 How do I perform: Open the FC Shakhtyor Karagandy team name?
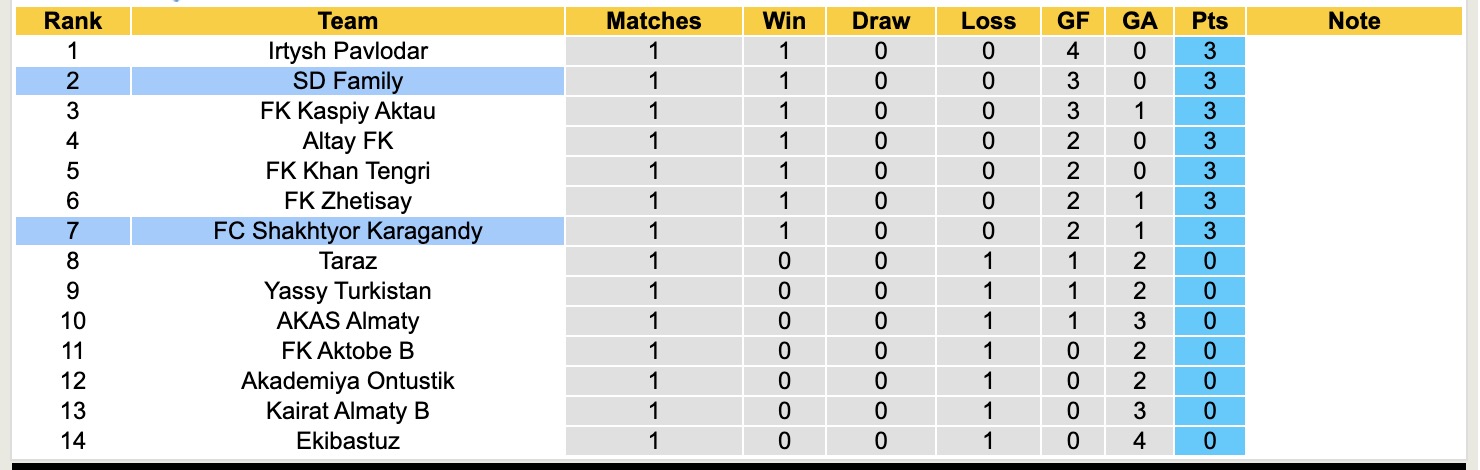(x=348, y=231)
